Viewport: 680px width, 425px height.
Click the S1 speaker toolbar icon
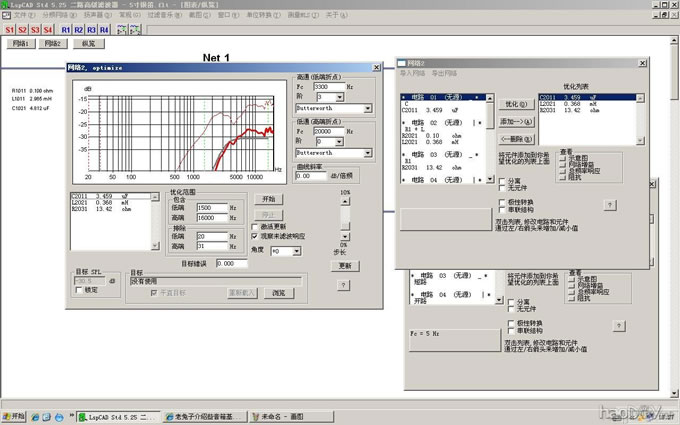coord(10,30)
